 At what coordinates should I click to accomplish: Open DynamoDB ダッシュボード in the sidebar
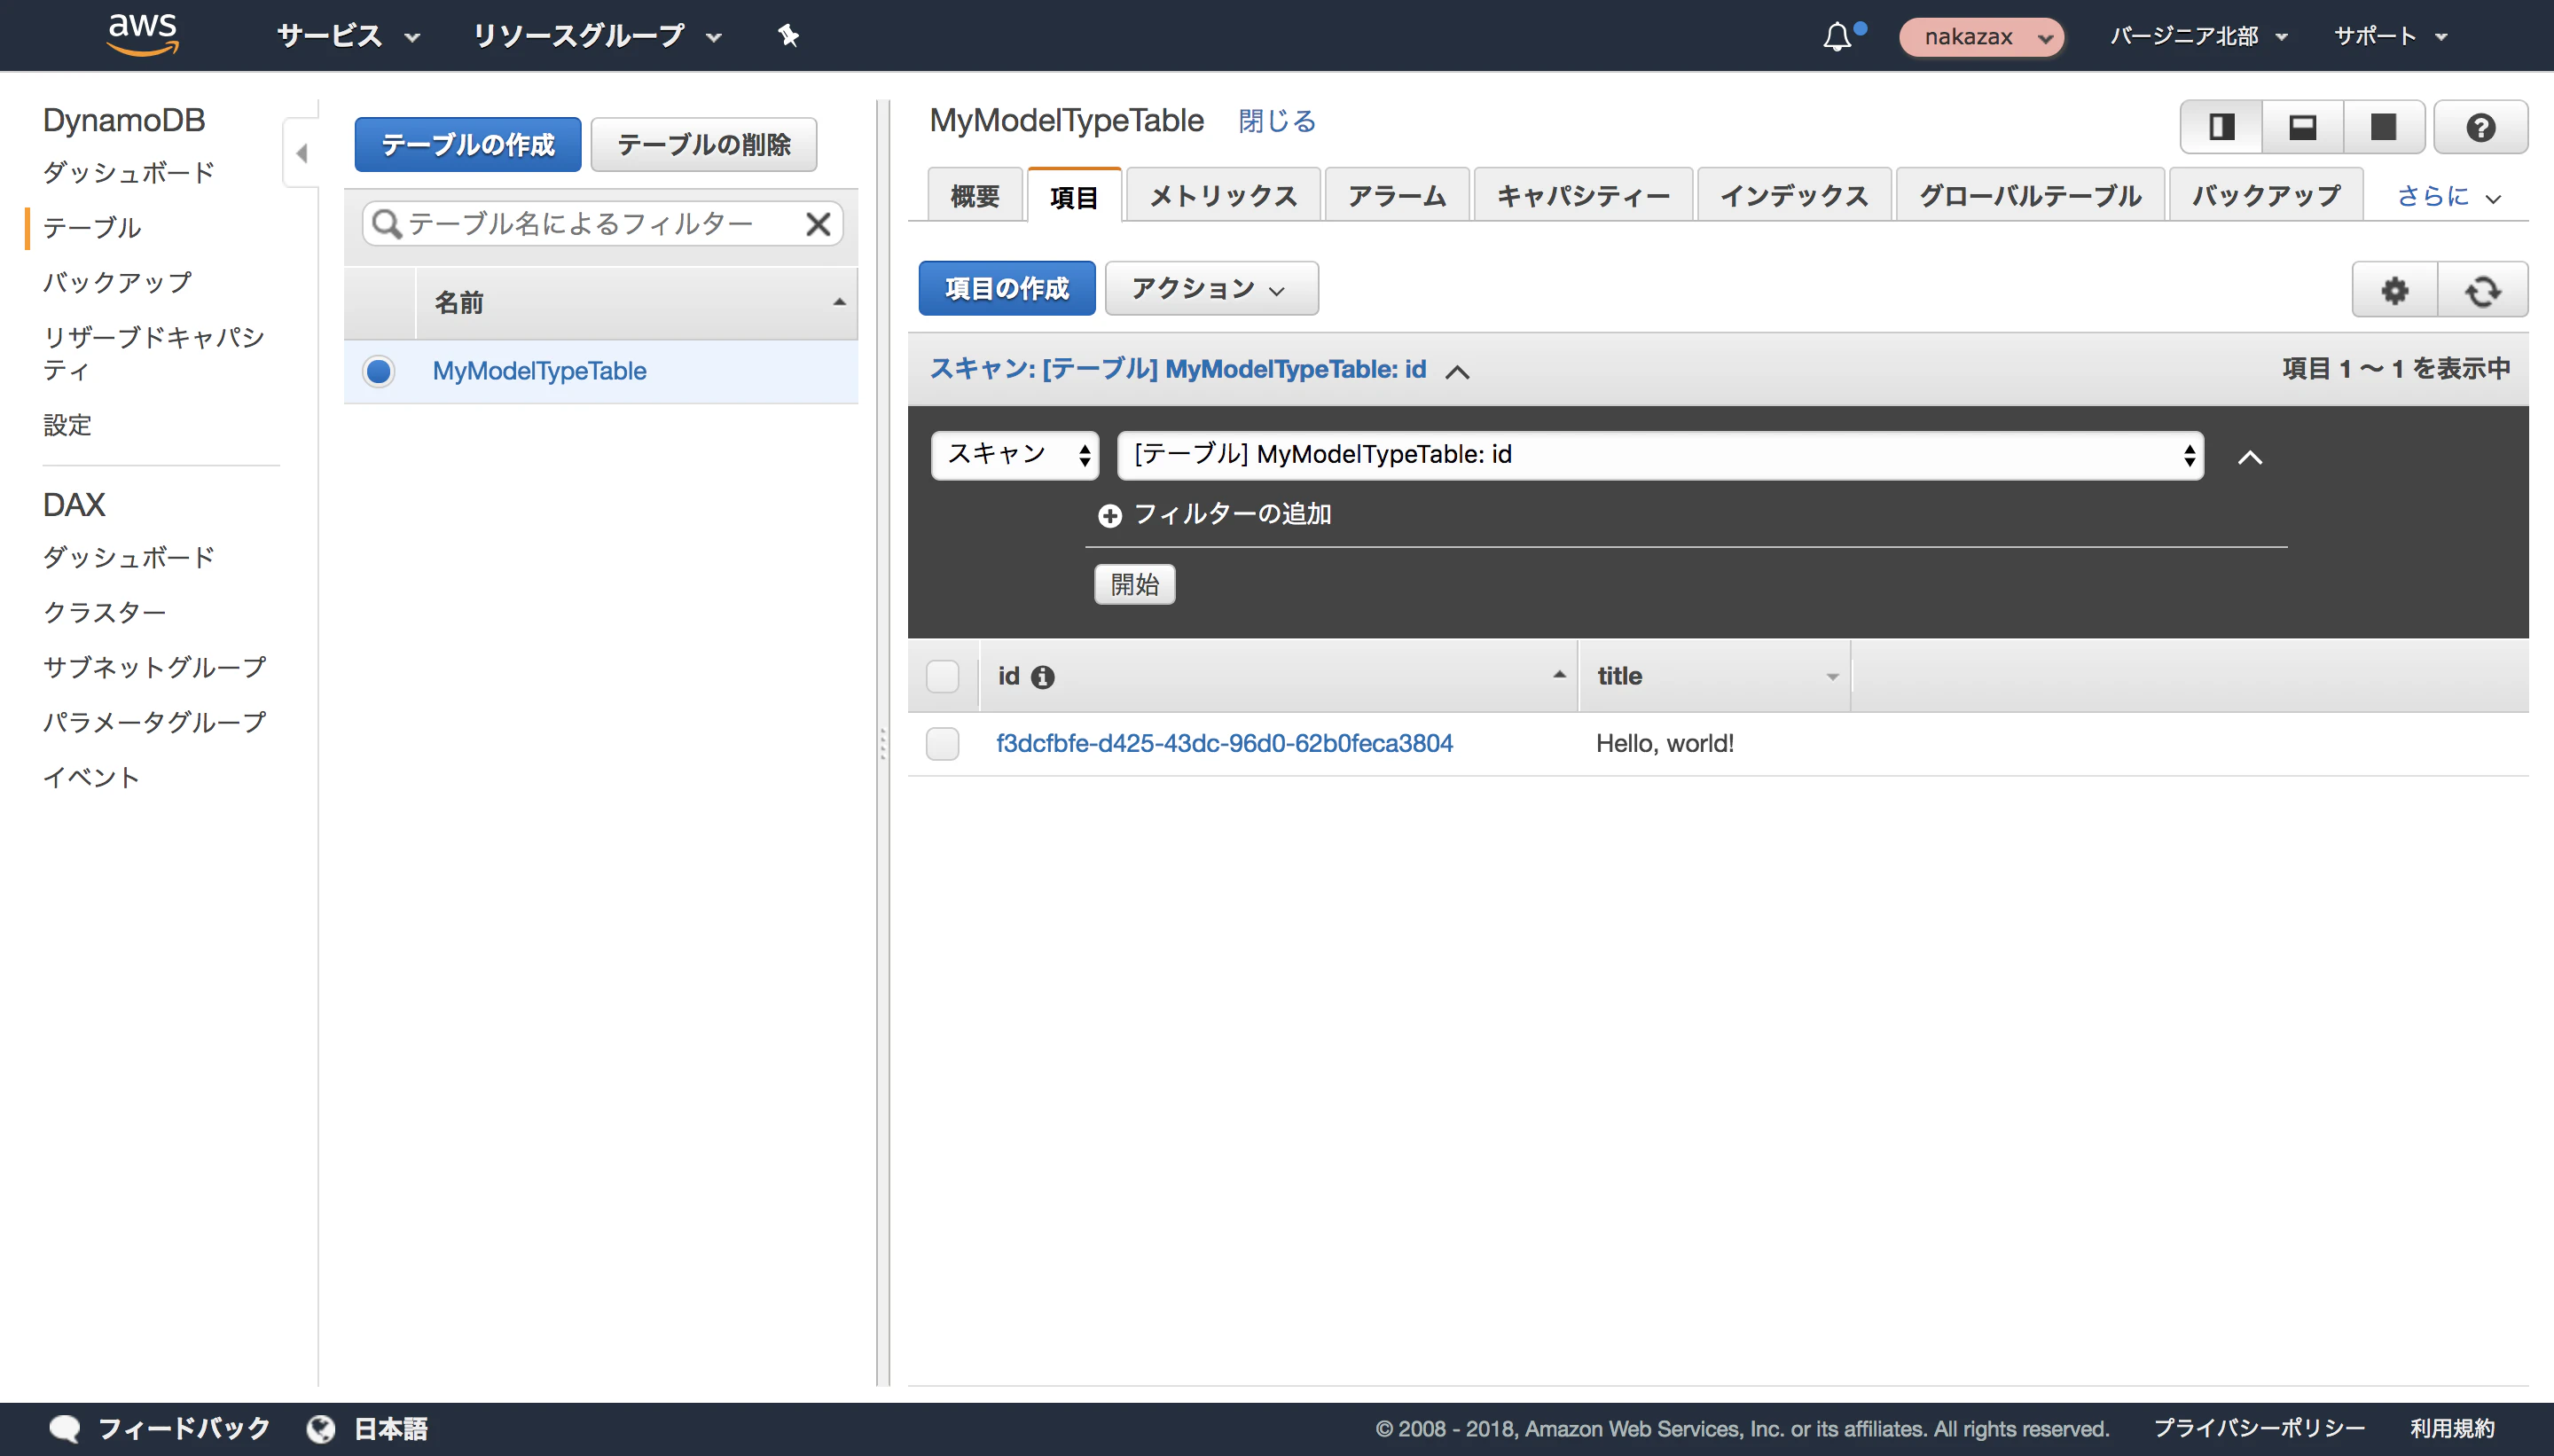[x=129, y=172]
